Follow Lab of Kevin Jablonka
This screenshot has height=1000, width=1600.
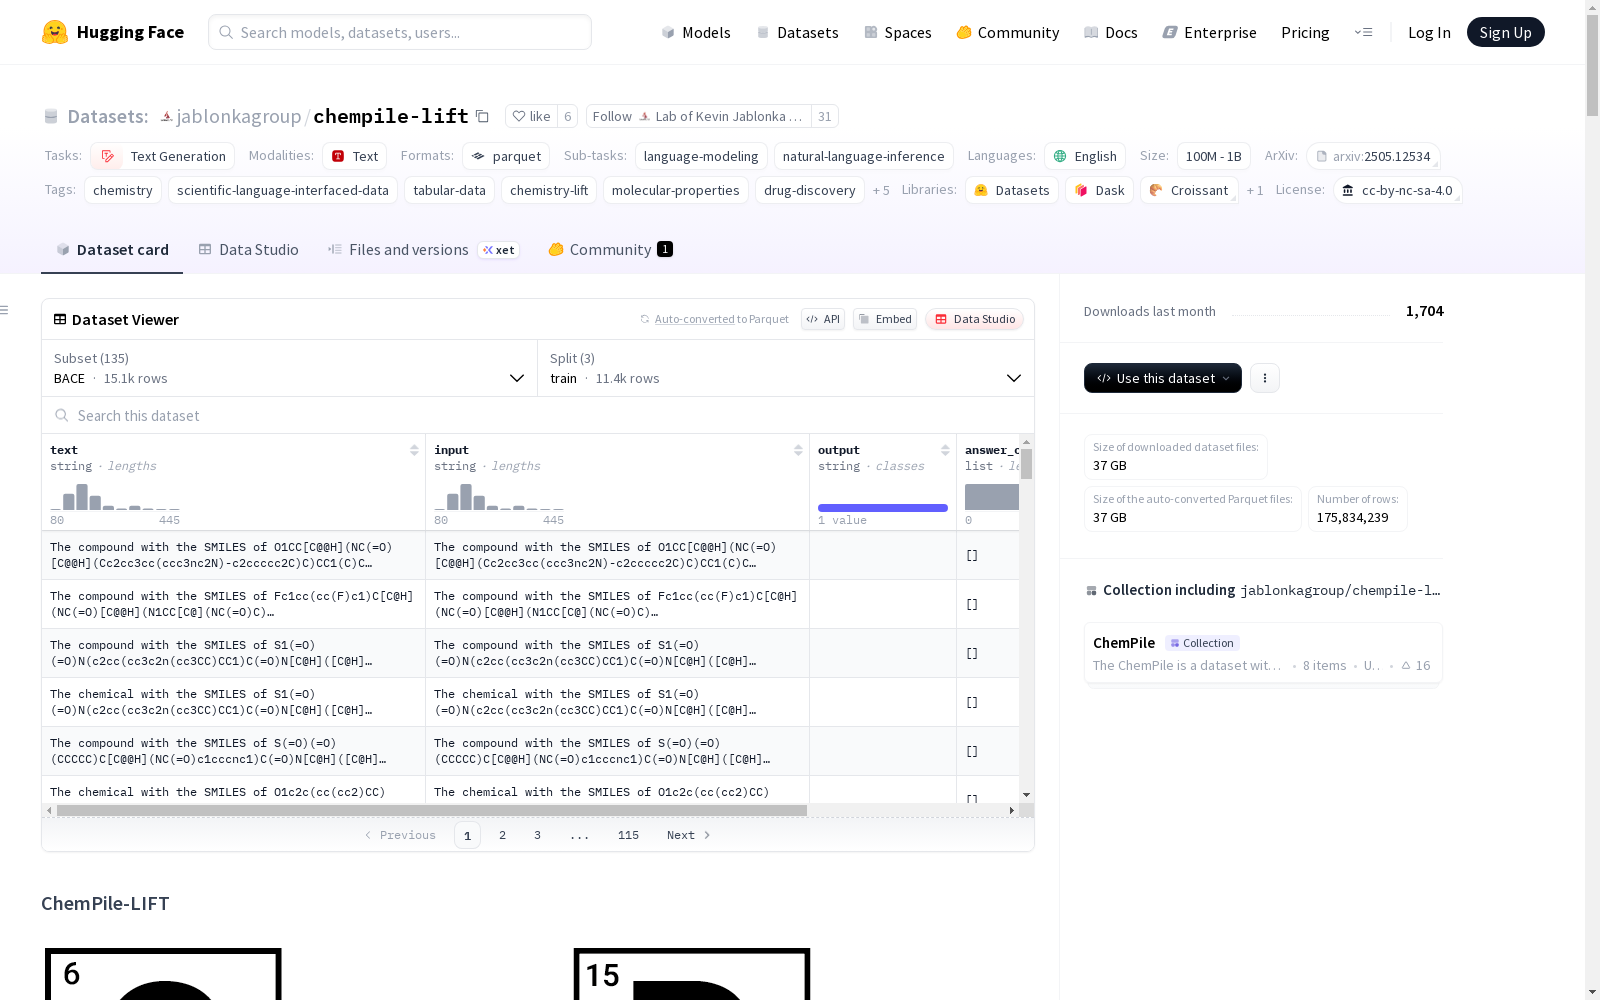click(x=699, y=116)
